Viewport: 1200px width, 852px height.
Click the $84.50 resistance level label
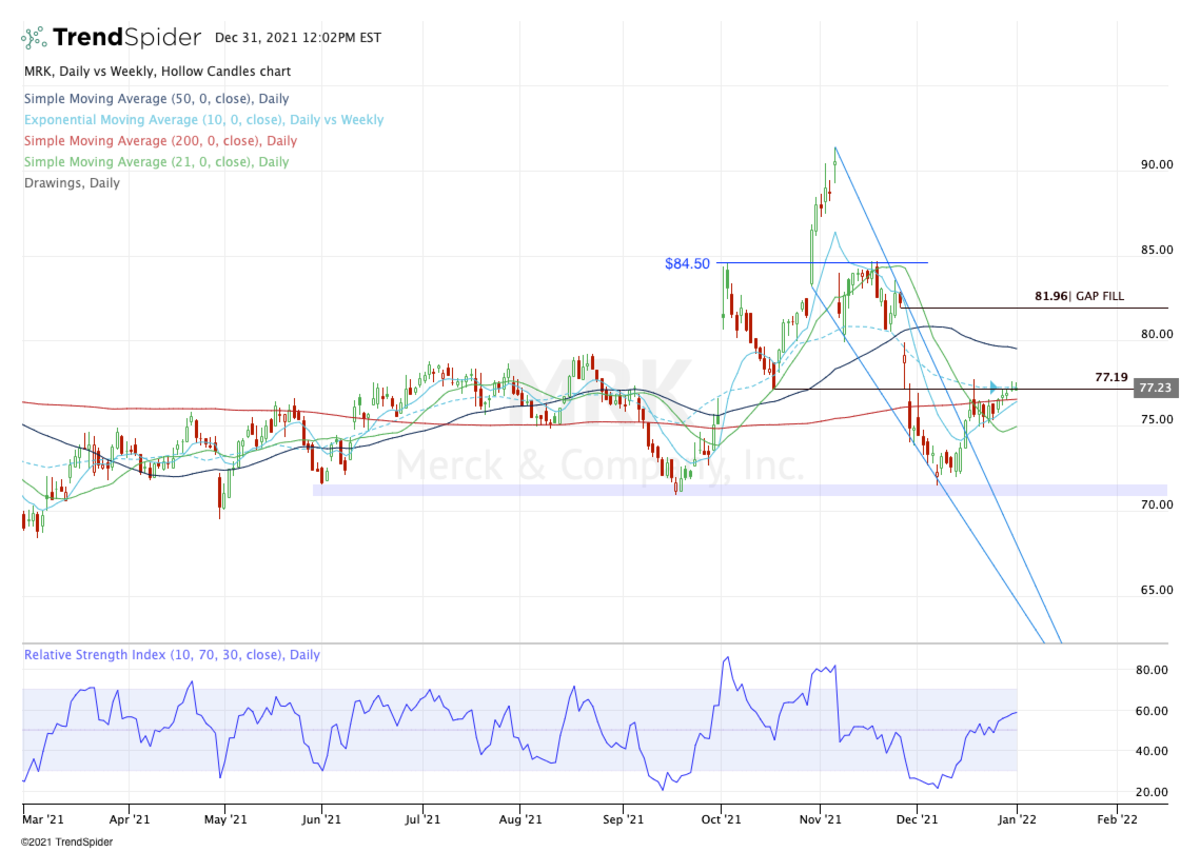[687, 264]
